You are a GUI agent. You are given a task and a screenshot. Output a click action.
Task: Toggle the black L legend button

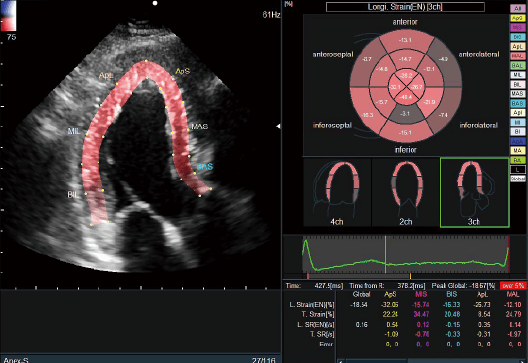pos(518,169)
